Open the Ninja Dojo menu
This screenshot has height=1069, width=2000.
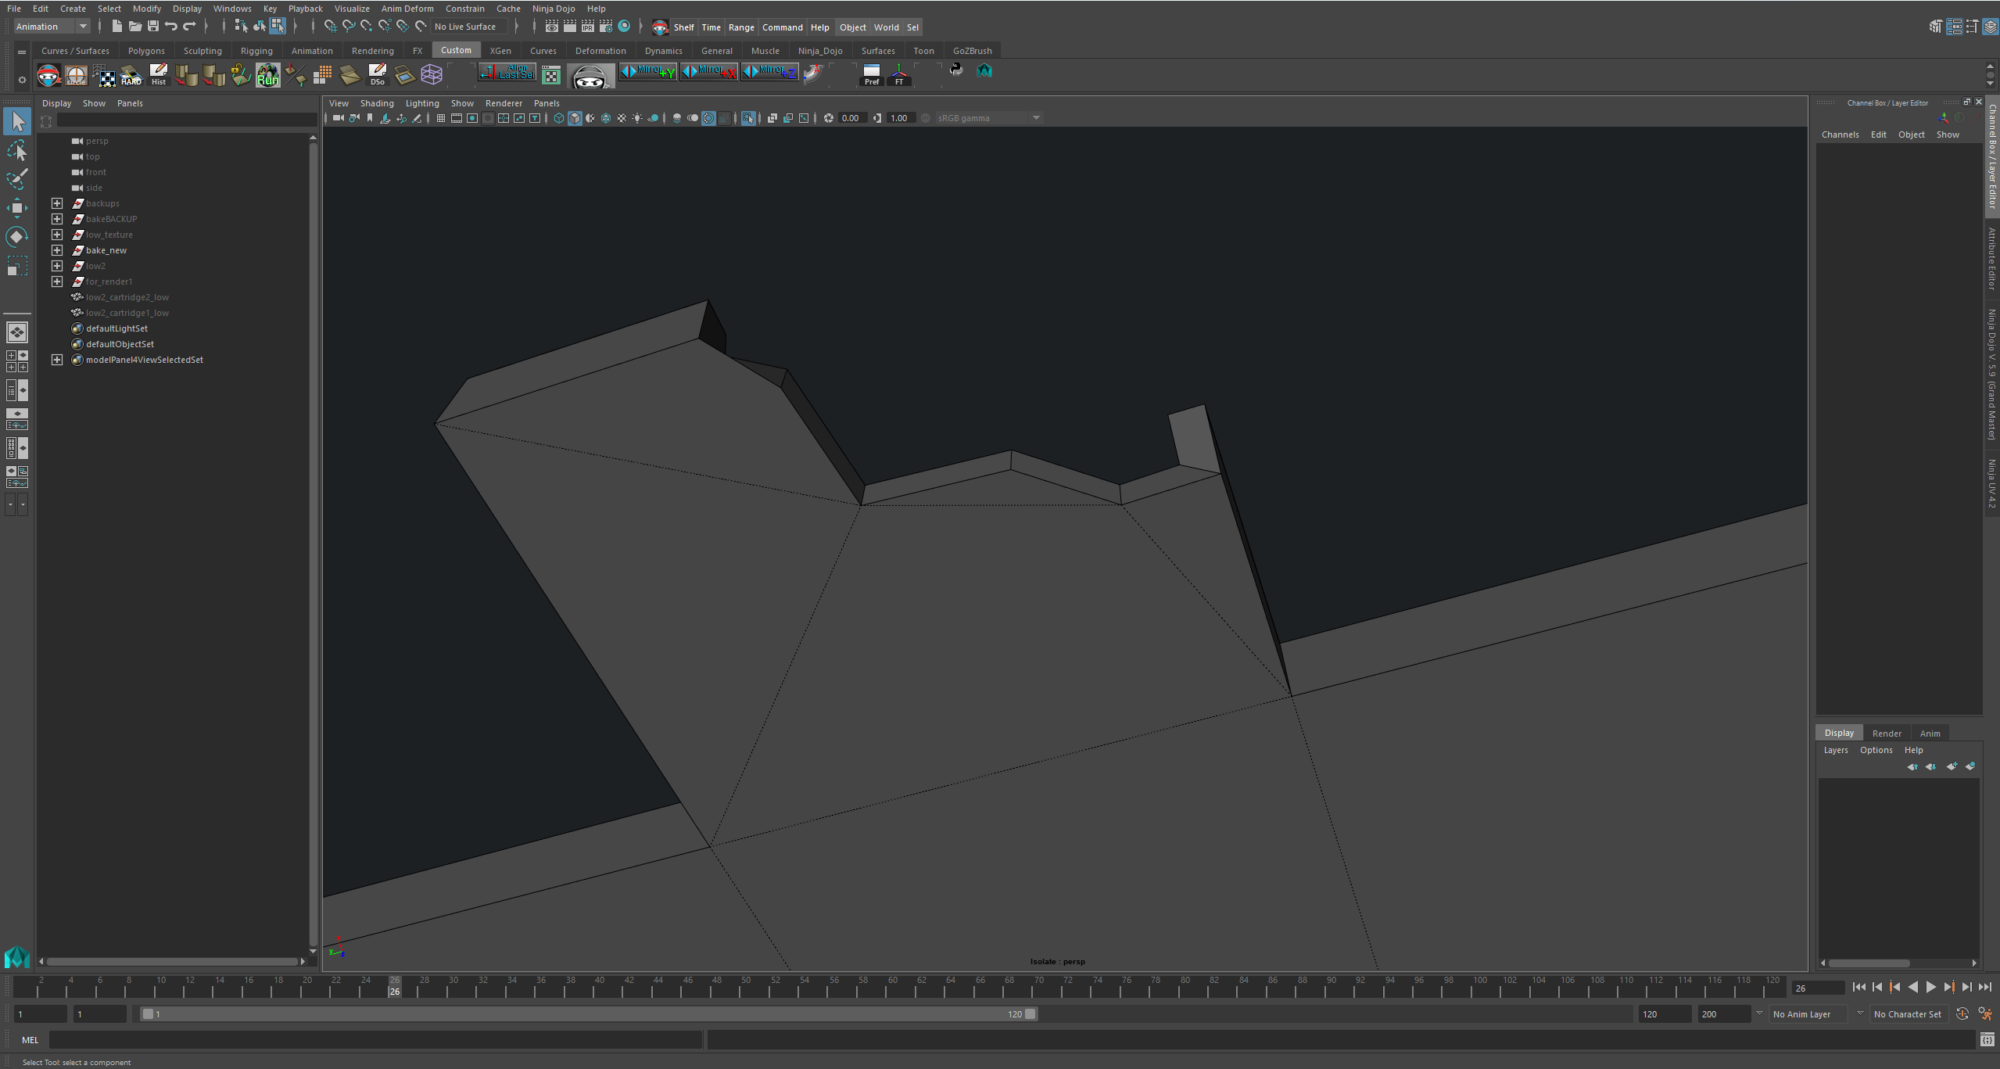click(553, 8)
